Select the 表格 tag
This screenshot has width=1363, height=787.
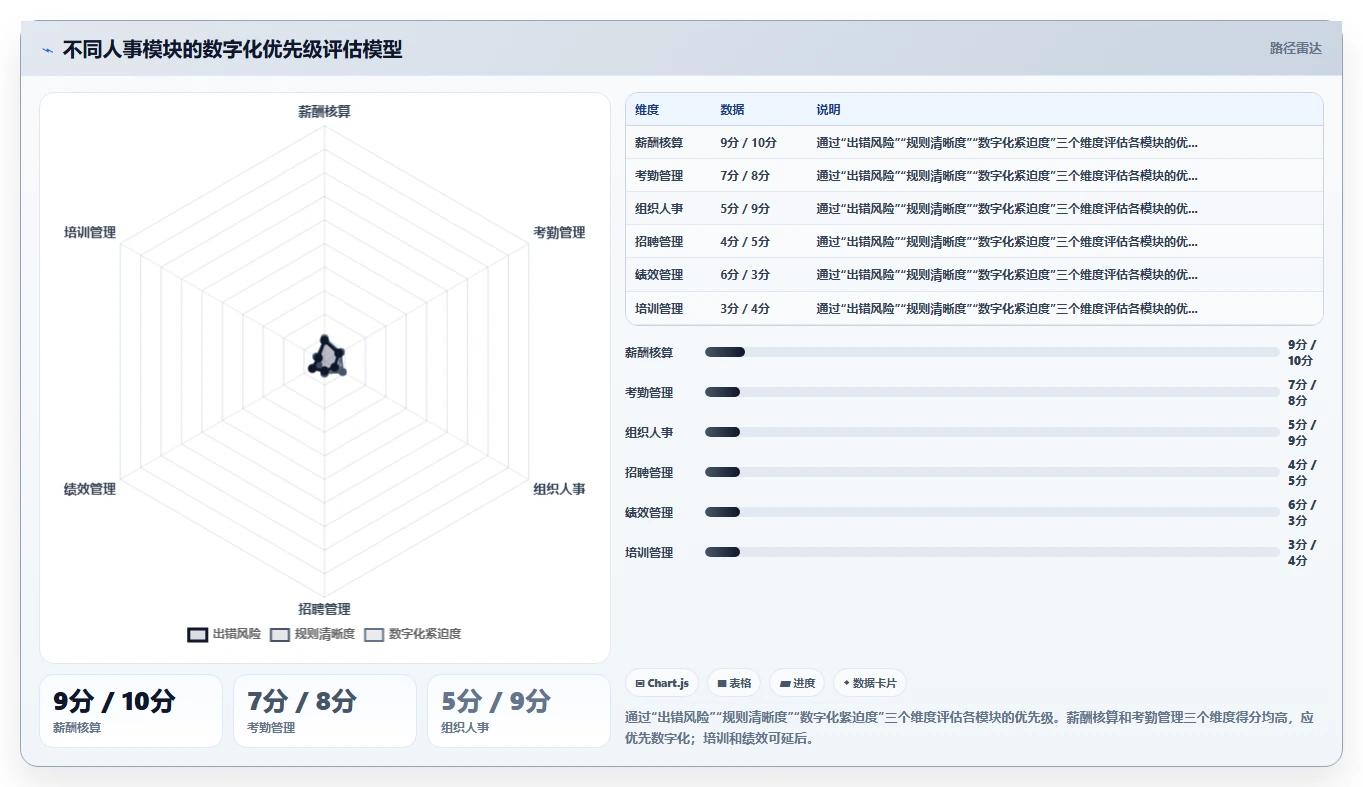point(734,683)
